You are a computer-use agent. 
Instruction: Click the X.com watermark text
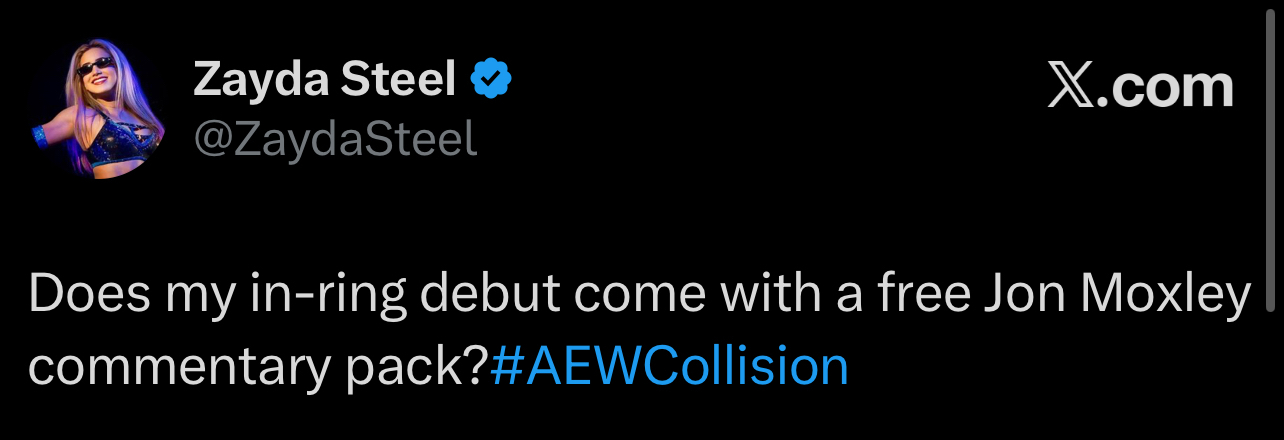pyautogui.click(x=1140, y=87)
